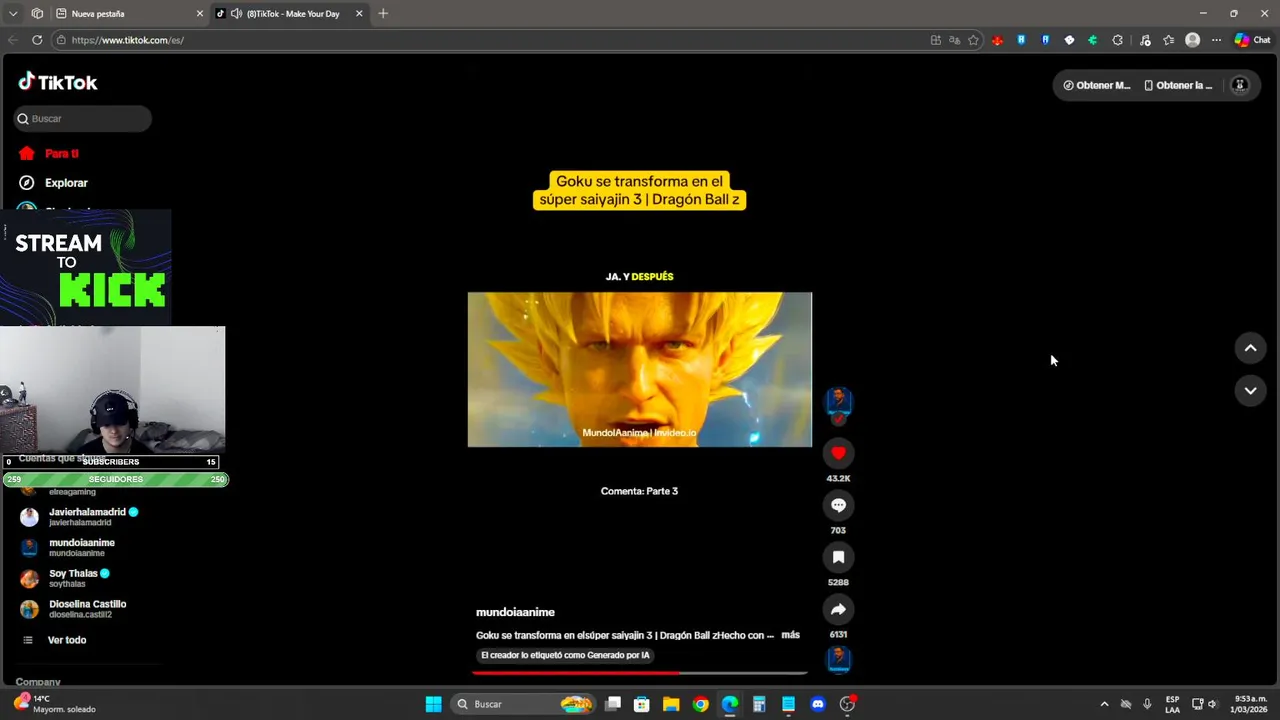The height and width of the screenshot is (720, 1280).
Task: Open the clock and date panel
Action: pyautogui.click(x=1250, y=704)
